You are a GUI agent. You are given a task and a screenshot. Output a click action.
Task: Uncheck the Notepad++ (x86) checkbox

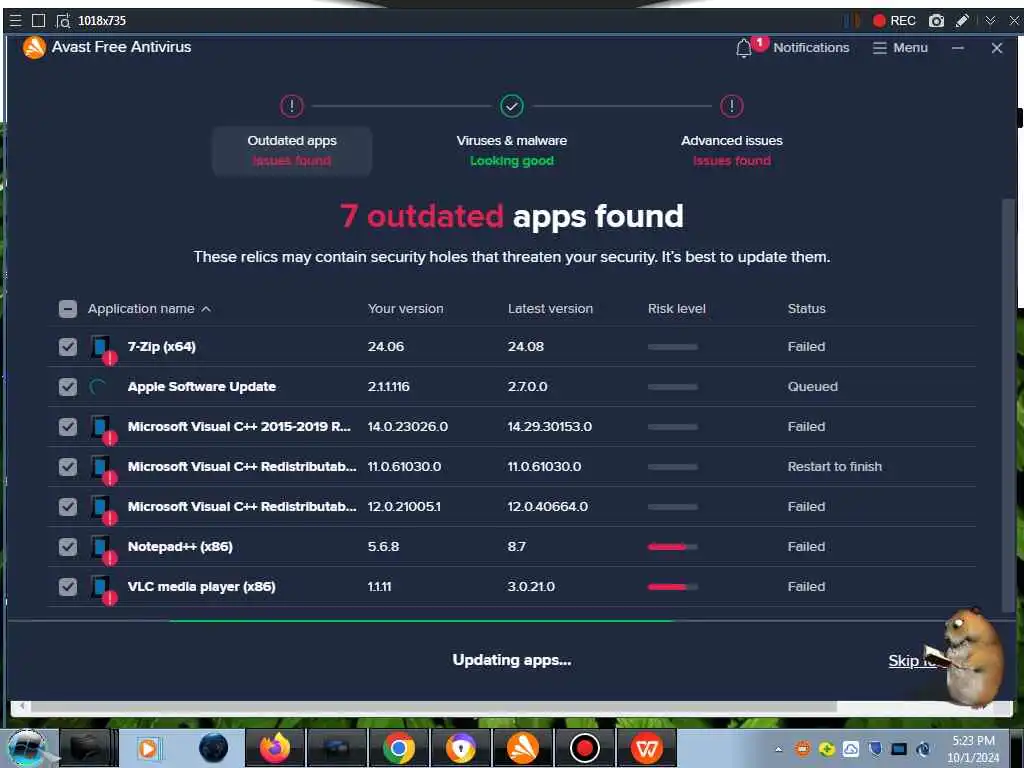pyautogui.click(x=68, y=547)
